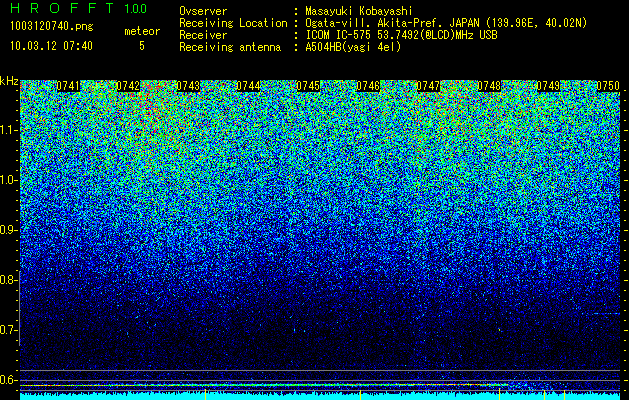Click the 0748 time marker
The width and height of the screenshot is (629, 400).
[489, 86]
